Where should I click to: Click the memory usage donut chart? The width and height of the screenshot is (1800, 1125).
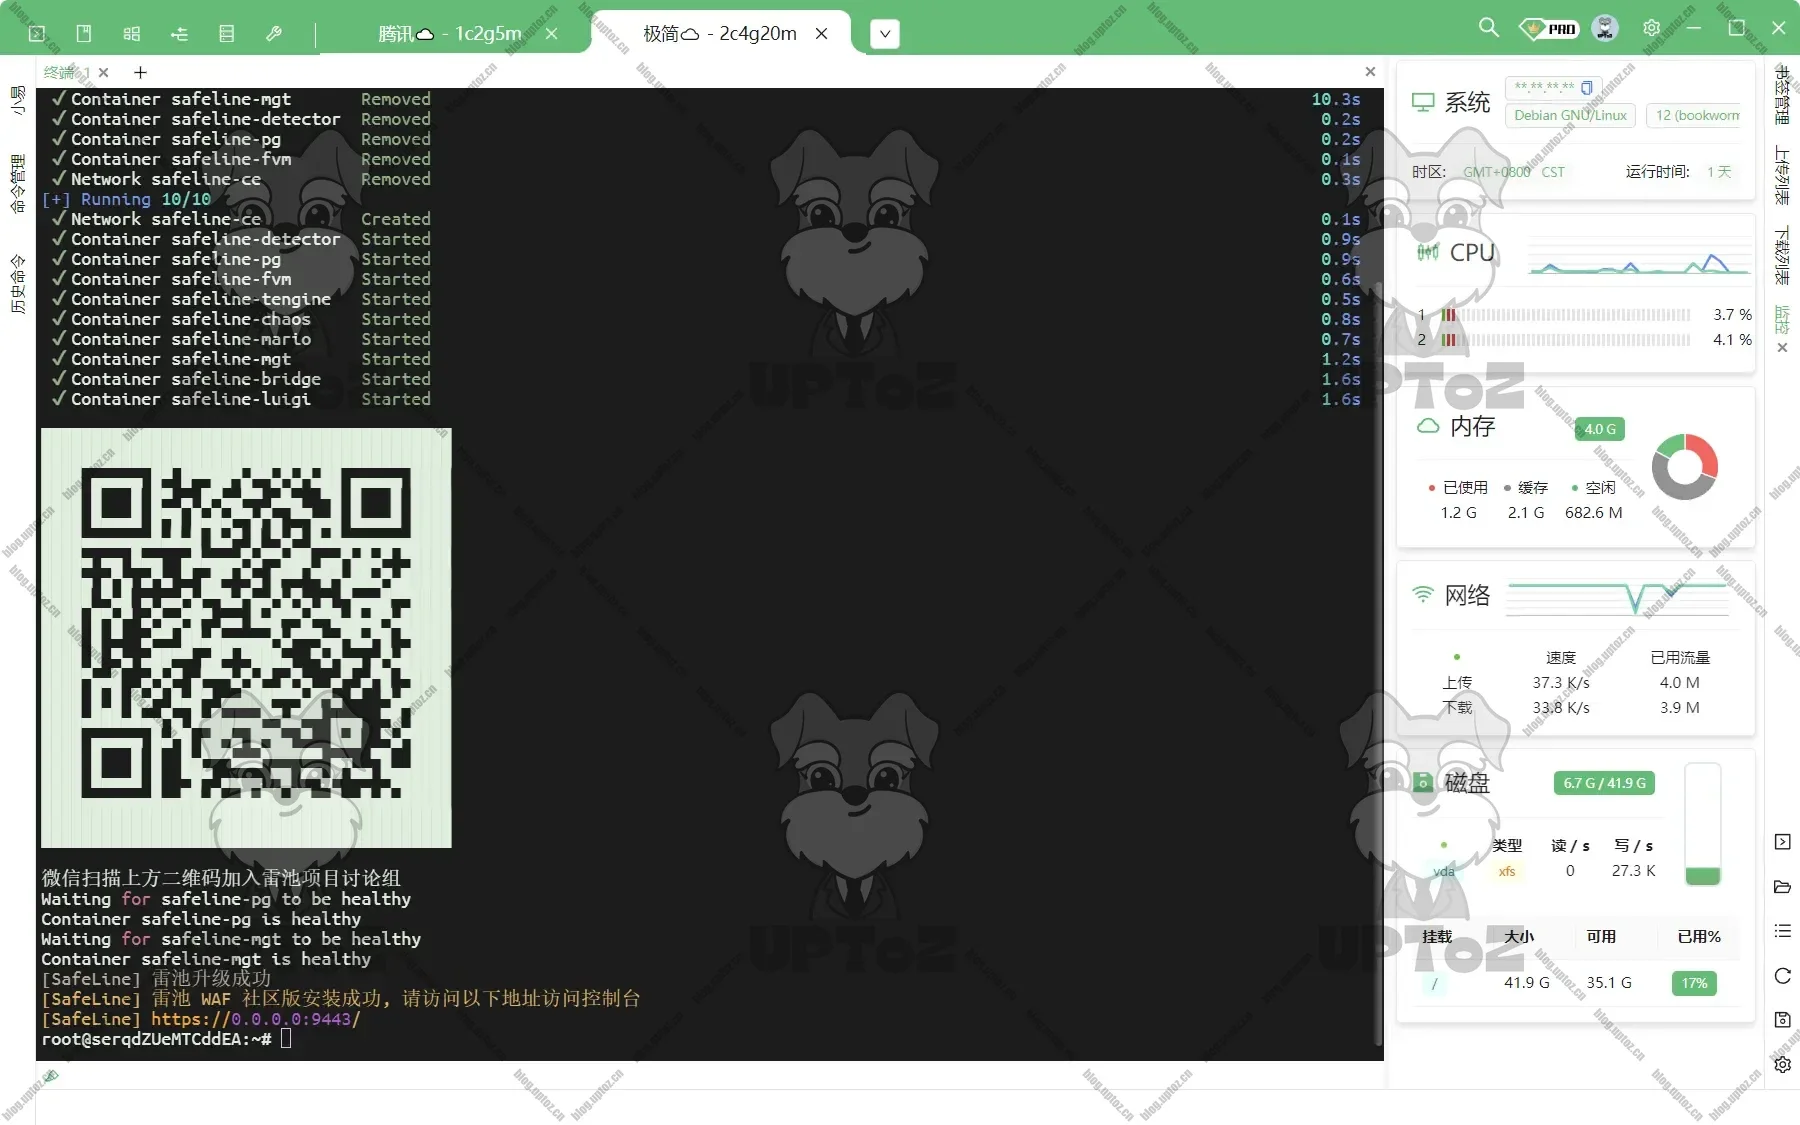(x=1685, y=467)
